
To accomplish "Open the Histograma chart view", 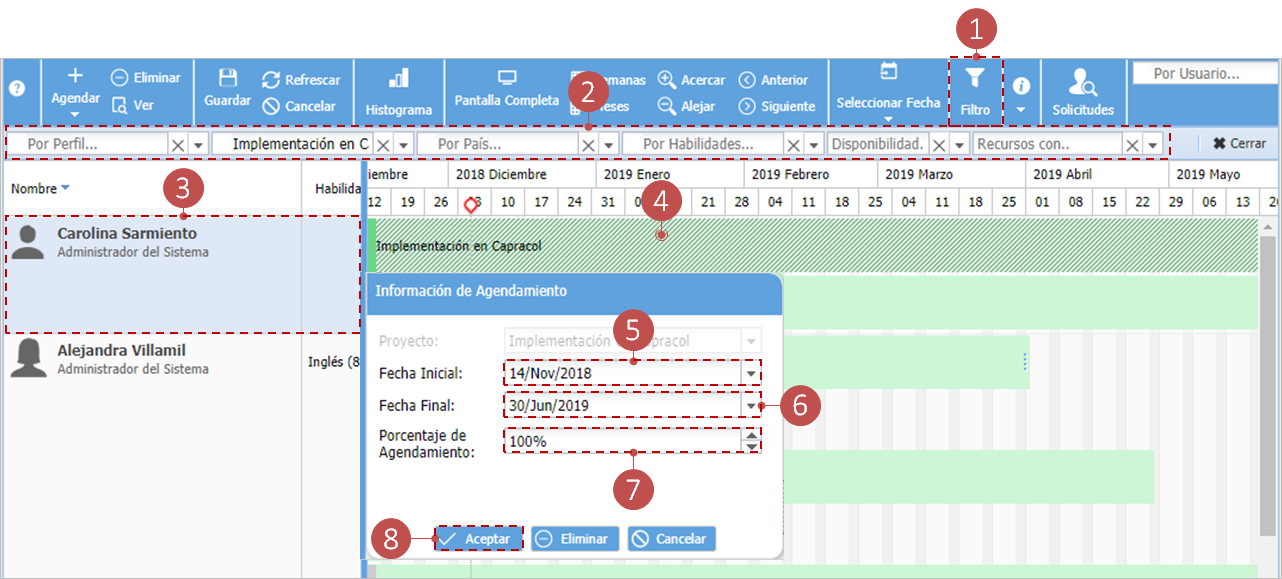I will tap(398, 91).
